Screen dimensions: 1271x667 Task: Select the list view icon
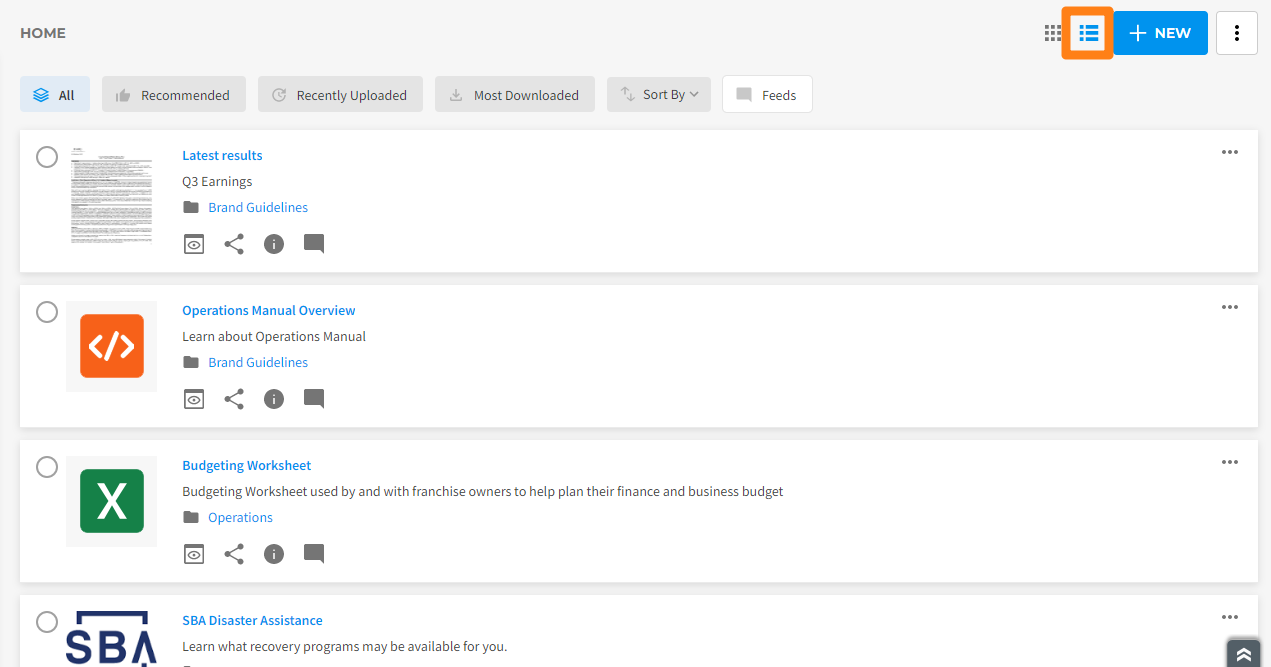(x=1088, y=33)
